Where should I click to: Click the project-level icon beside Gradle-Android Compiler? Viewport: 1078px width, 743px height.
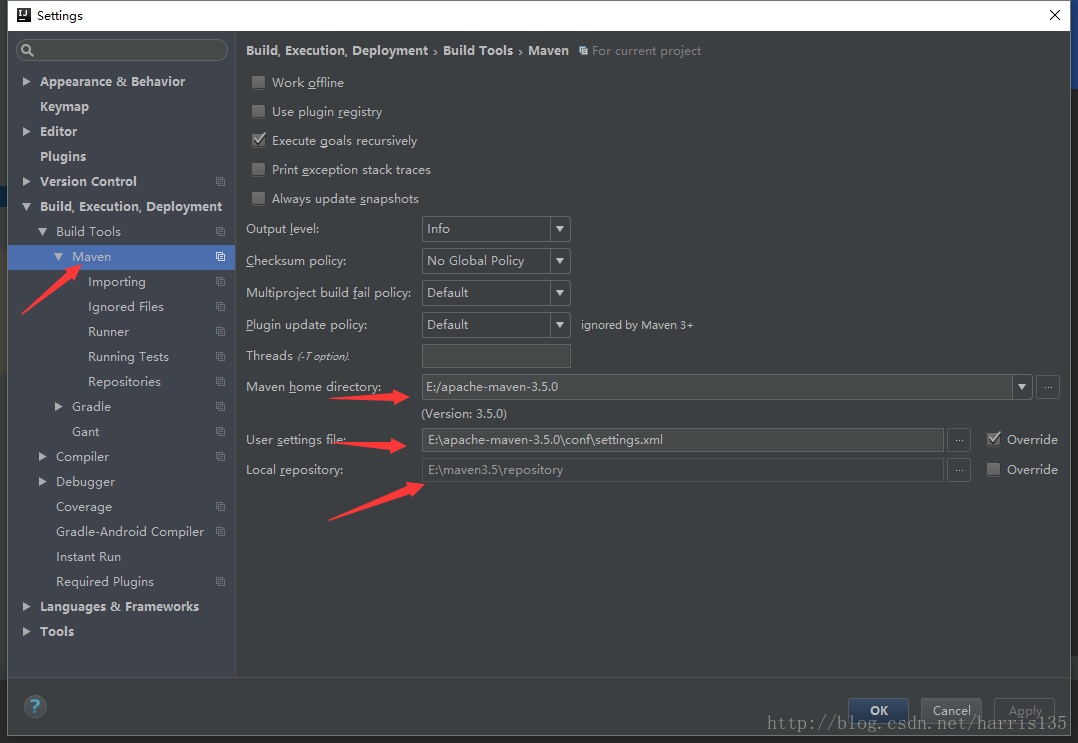click(221, 531)
